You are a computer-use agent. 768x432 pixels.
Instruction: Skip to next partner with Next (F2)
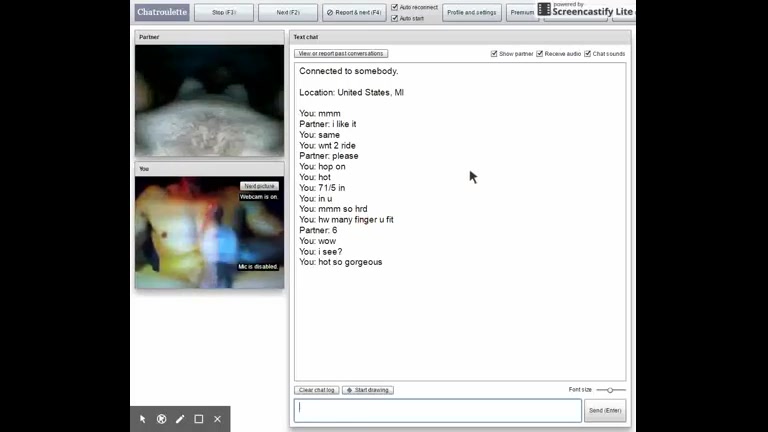288,12
